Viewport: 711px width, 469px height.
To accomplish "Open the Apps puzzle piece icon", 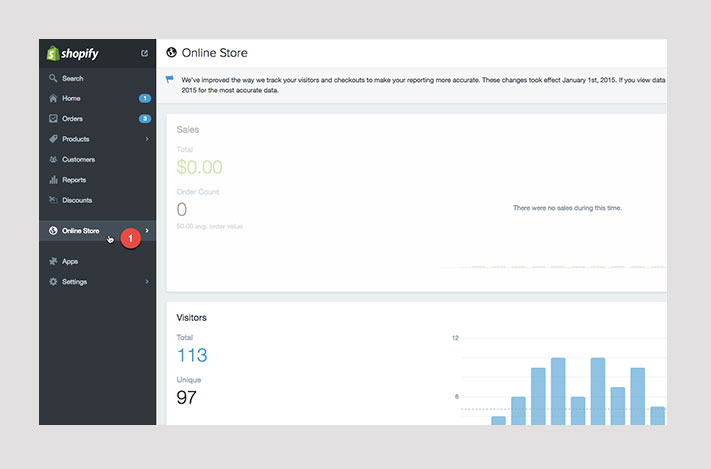I will [x=52, y=261].
